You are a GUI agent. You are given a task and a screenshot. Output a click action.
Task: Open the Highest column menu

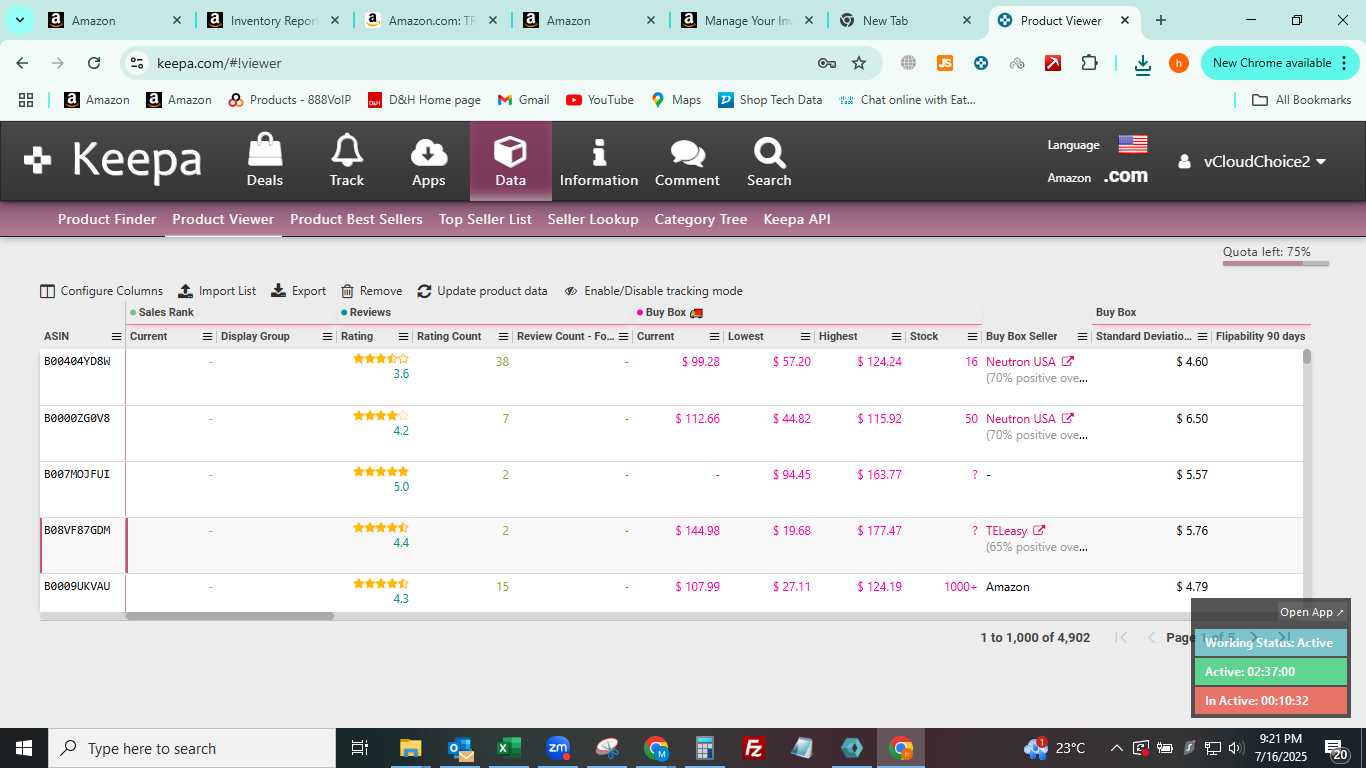[895, 337]
